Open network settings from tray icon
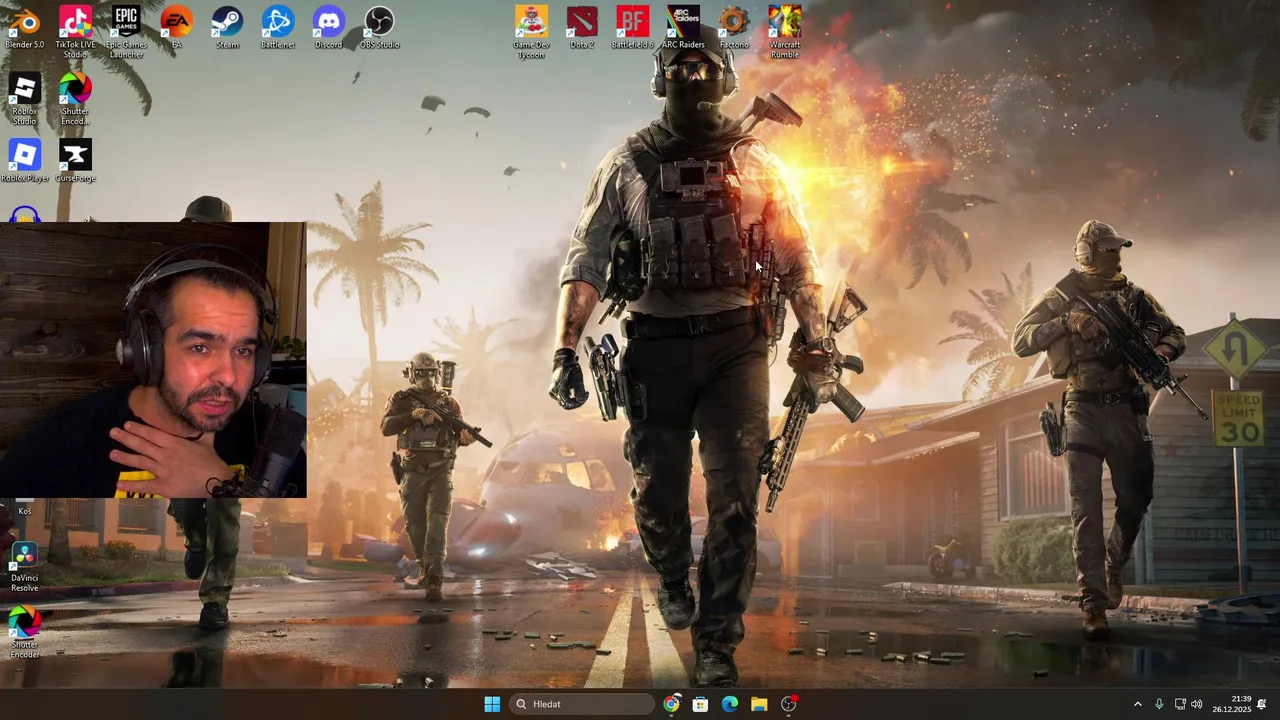 [x=1180, y=704]
